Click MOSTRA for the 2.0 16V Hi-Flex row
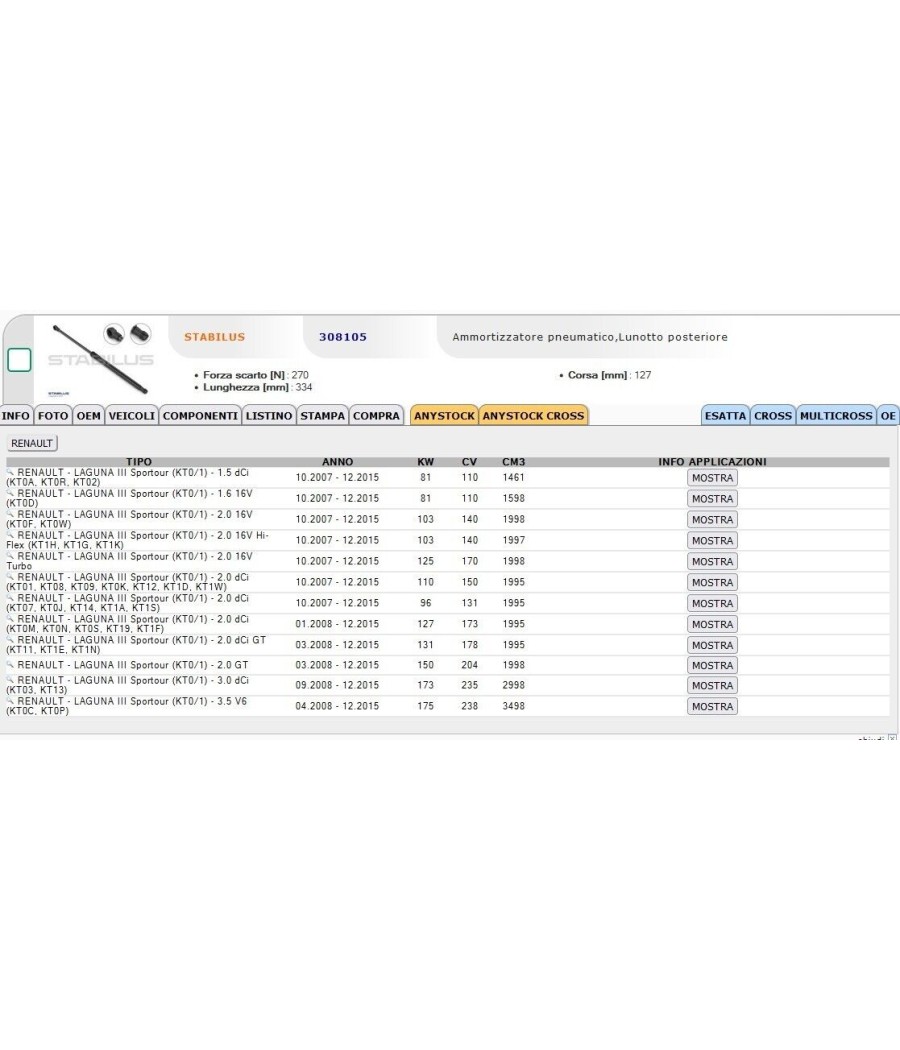Screen dimensions: 900x1050 tap(712, 540)
